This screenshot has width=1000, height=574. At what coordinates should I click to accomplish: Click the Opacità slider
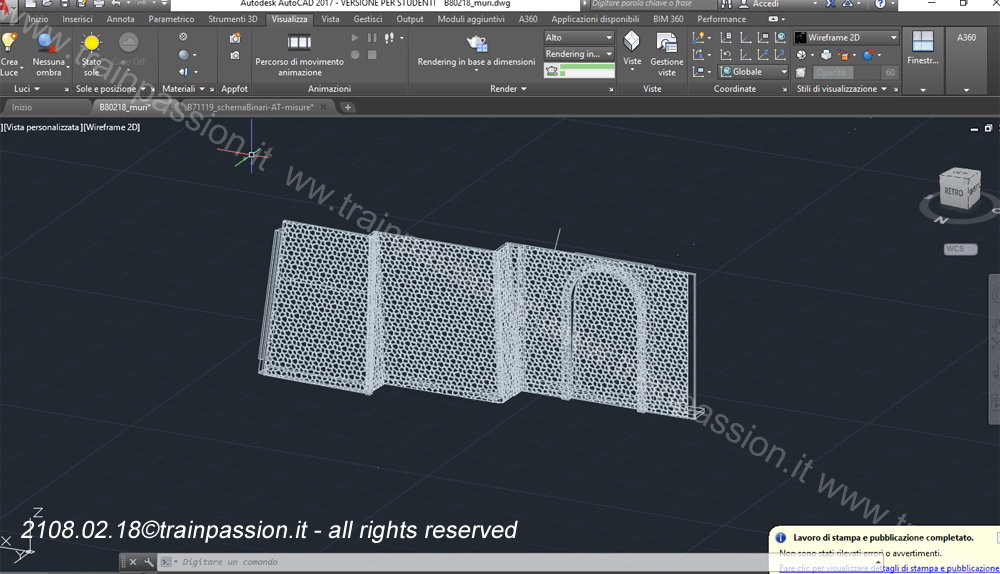click(837, 73)
